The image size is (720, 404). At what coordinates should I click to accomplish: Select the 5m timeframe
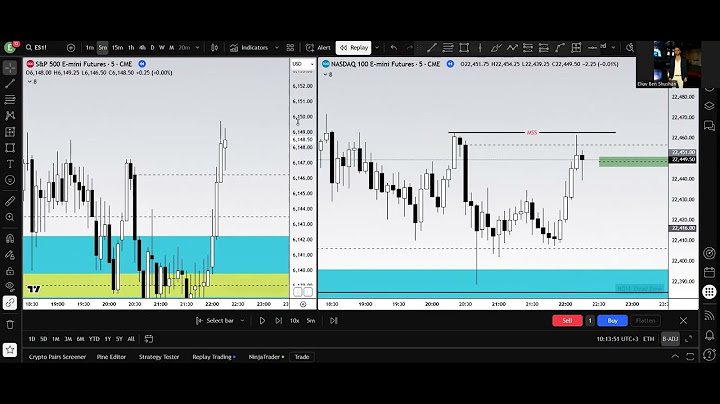[103, 47]
